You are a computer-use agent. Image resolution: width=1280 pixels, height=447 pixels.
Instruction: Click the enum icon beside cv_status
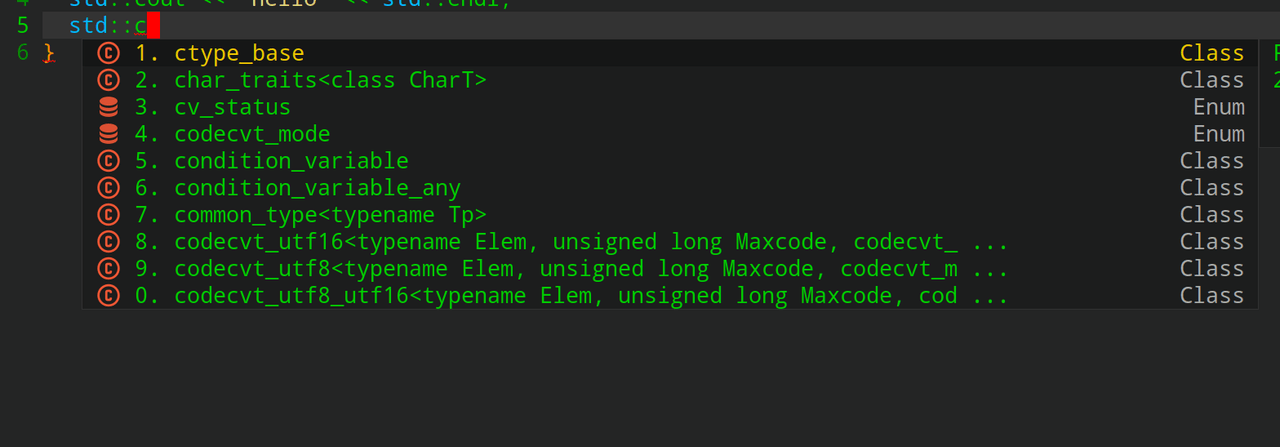point(108,107)
